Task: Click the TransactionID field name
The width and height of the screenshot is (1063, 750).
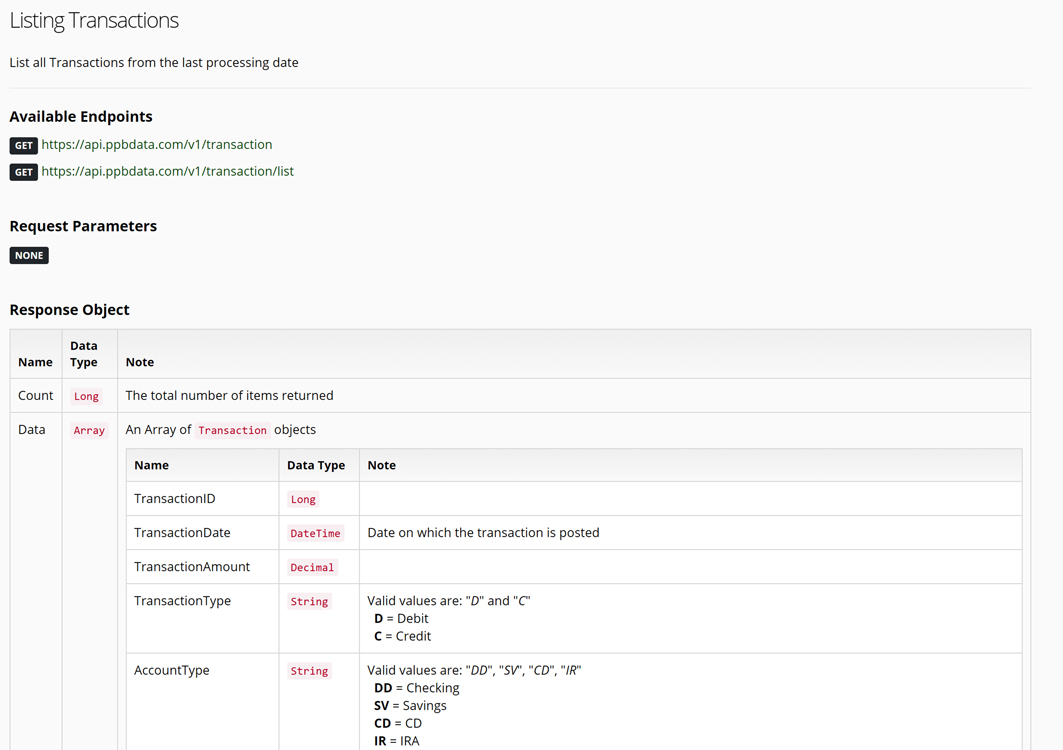Action: click(x=174, y=498)
